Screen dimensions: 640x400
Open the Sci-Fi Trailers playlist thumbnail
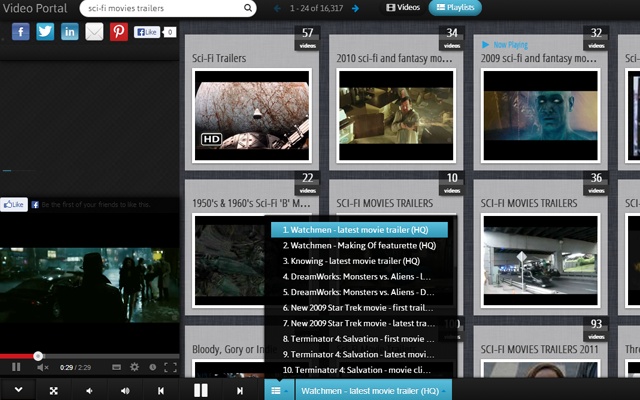(252, 116)
